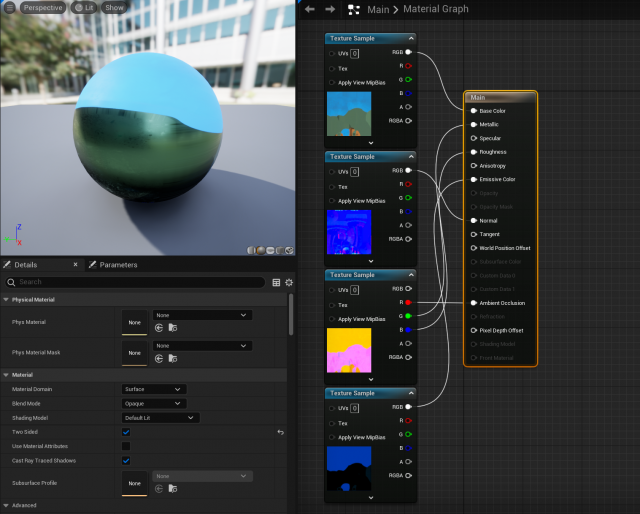Uncheck the Two Sided checkbox
The image size is (640, 514).
tap(126, 432)
